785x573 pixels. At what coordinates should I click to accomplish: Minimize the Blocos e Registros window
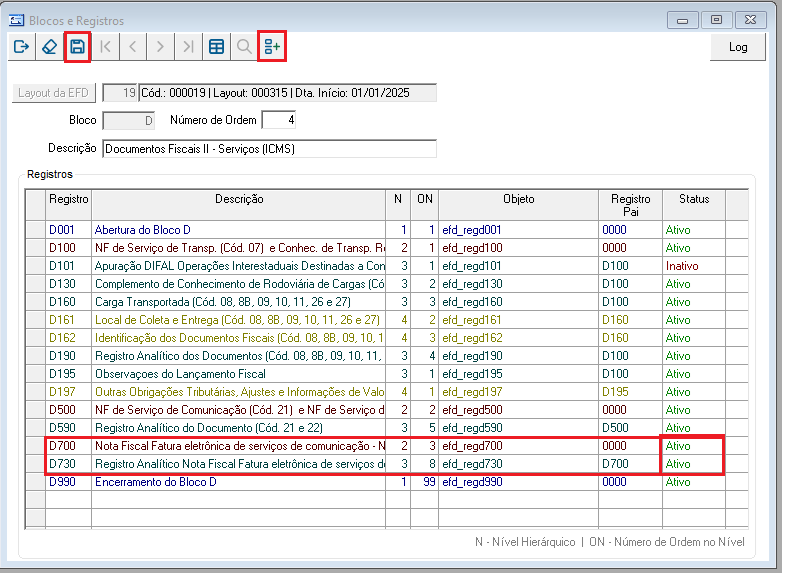[x=682, y=20]
